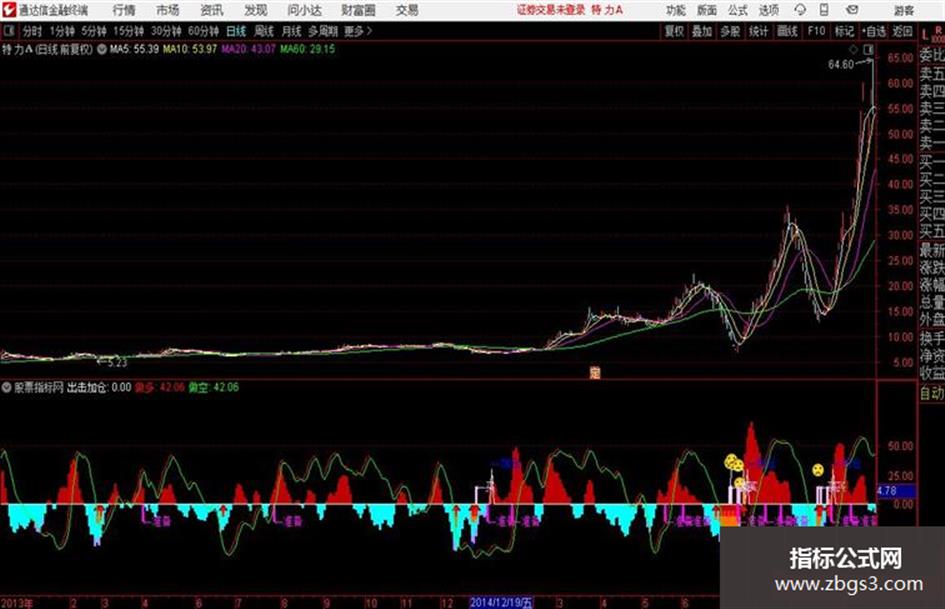Switch to the 5分钟 period tab
Screen dimensions: 945x609
pos(94,31)
